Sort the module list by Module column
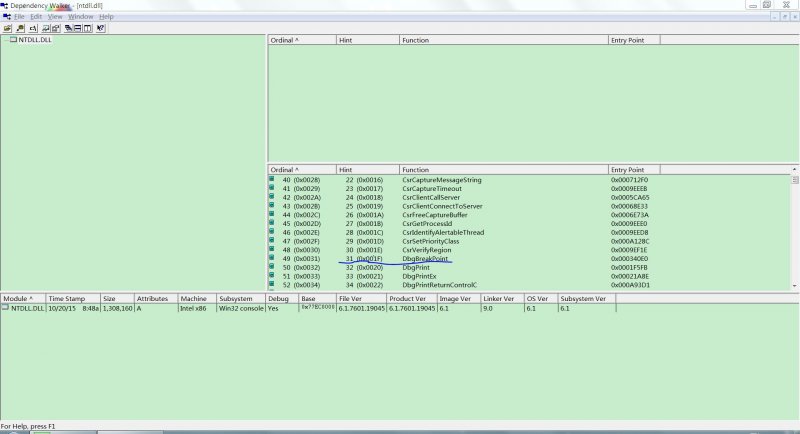The height and width of the screenshot is (434, 800). [x=23, y=298]
